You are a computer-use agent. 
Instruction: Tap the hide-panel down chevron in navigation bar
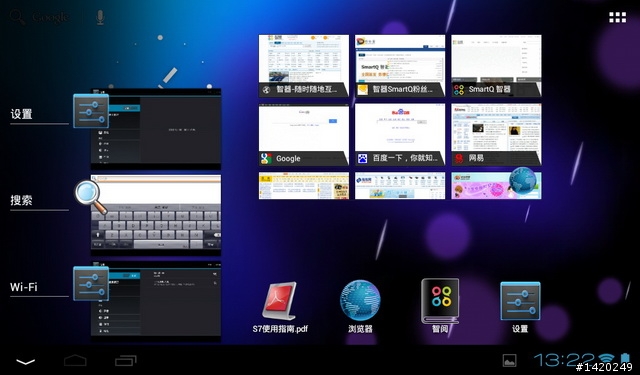click(25, 362)
